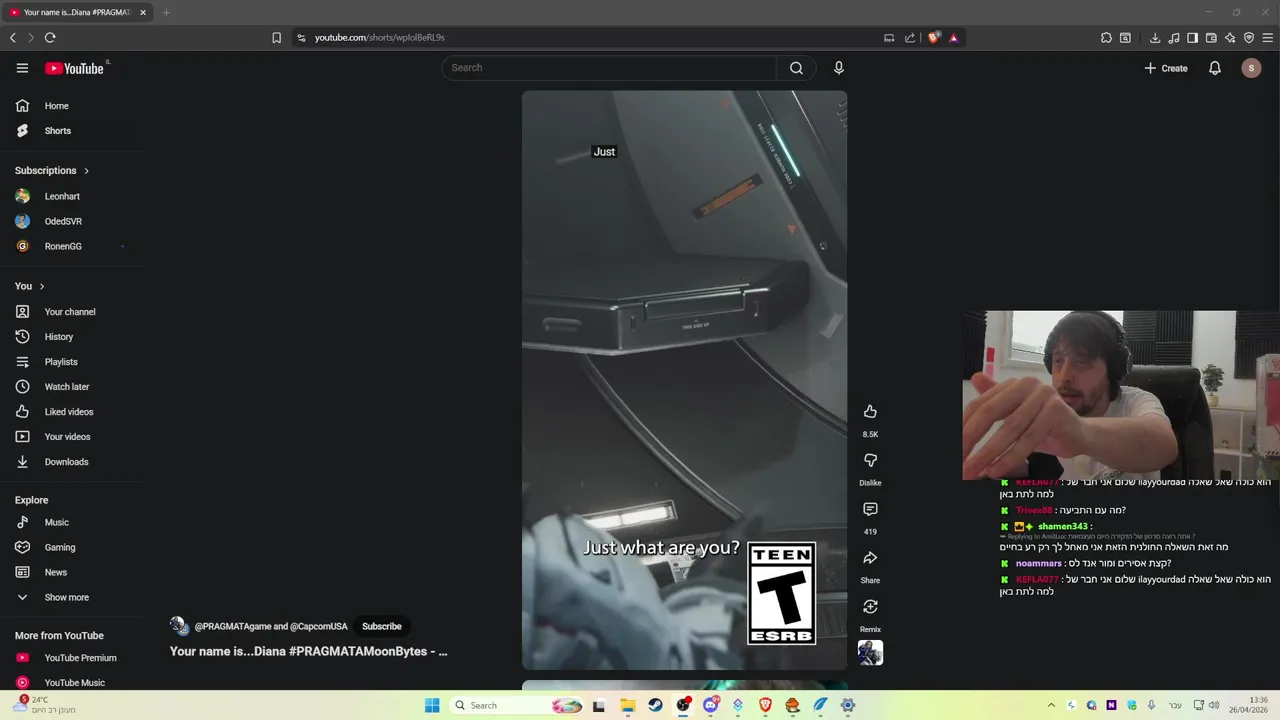Open the browser main menu
Image resolution: width=1280 pixels, height=720 pixels.
coord(1268,38)
